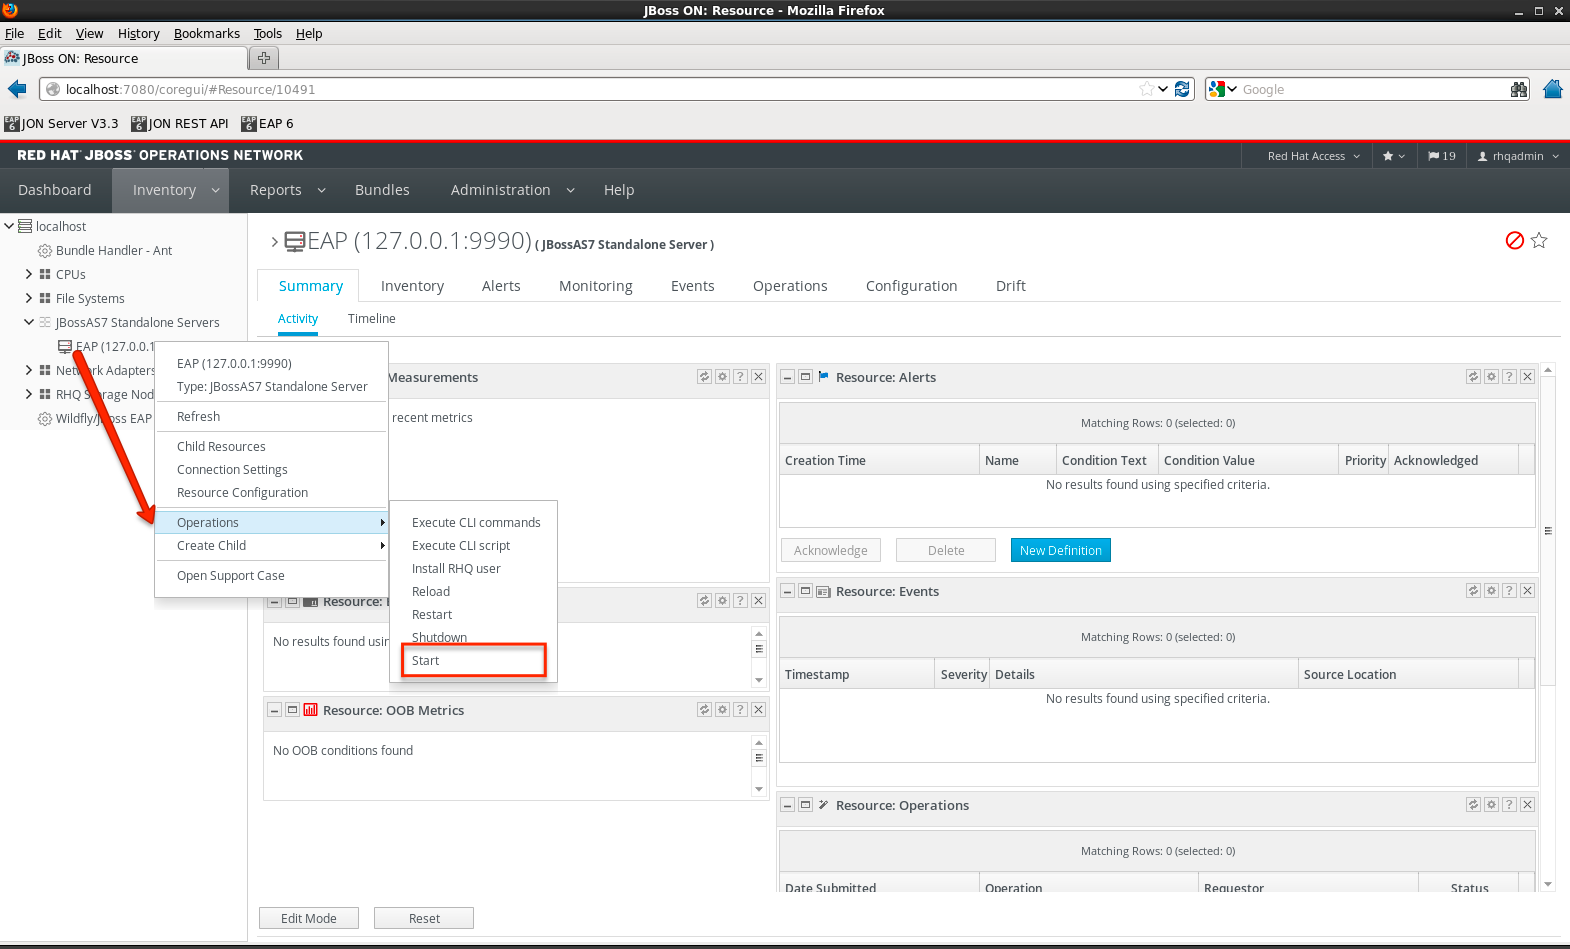Screen dimensions: 1570x949
Task: Refresh the Resource: OOB Metrics portlet
Action: pyautogui.click(x=704, y=710)
